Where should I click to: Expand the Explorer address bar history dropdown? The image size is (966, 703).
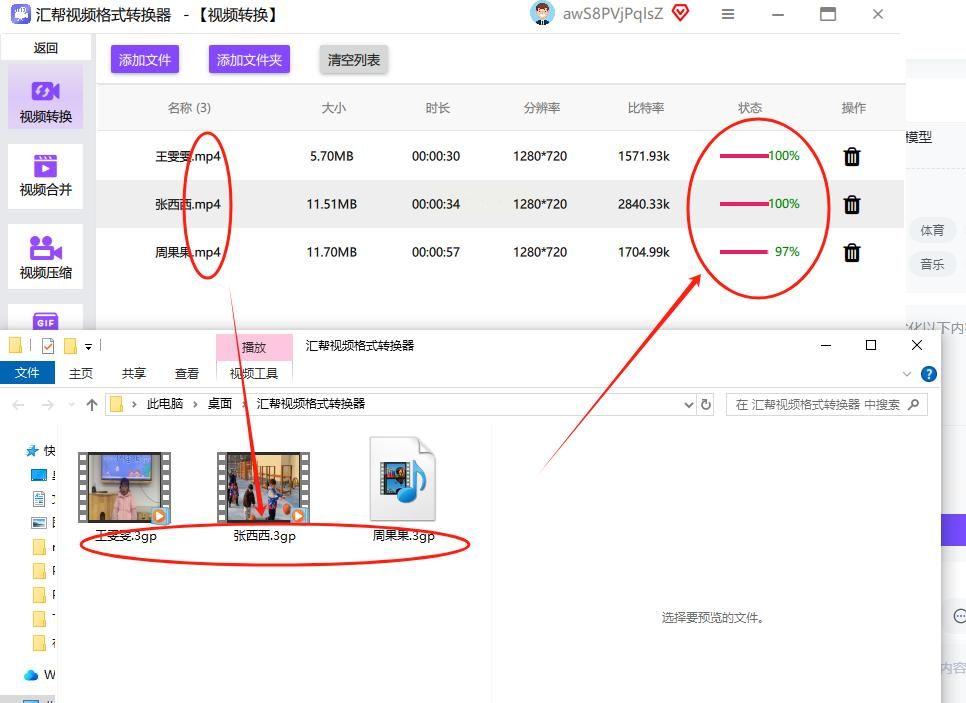tap(688, 405)
